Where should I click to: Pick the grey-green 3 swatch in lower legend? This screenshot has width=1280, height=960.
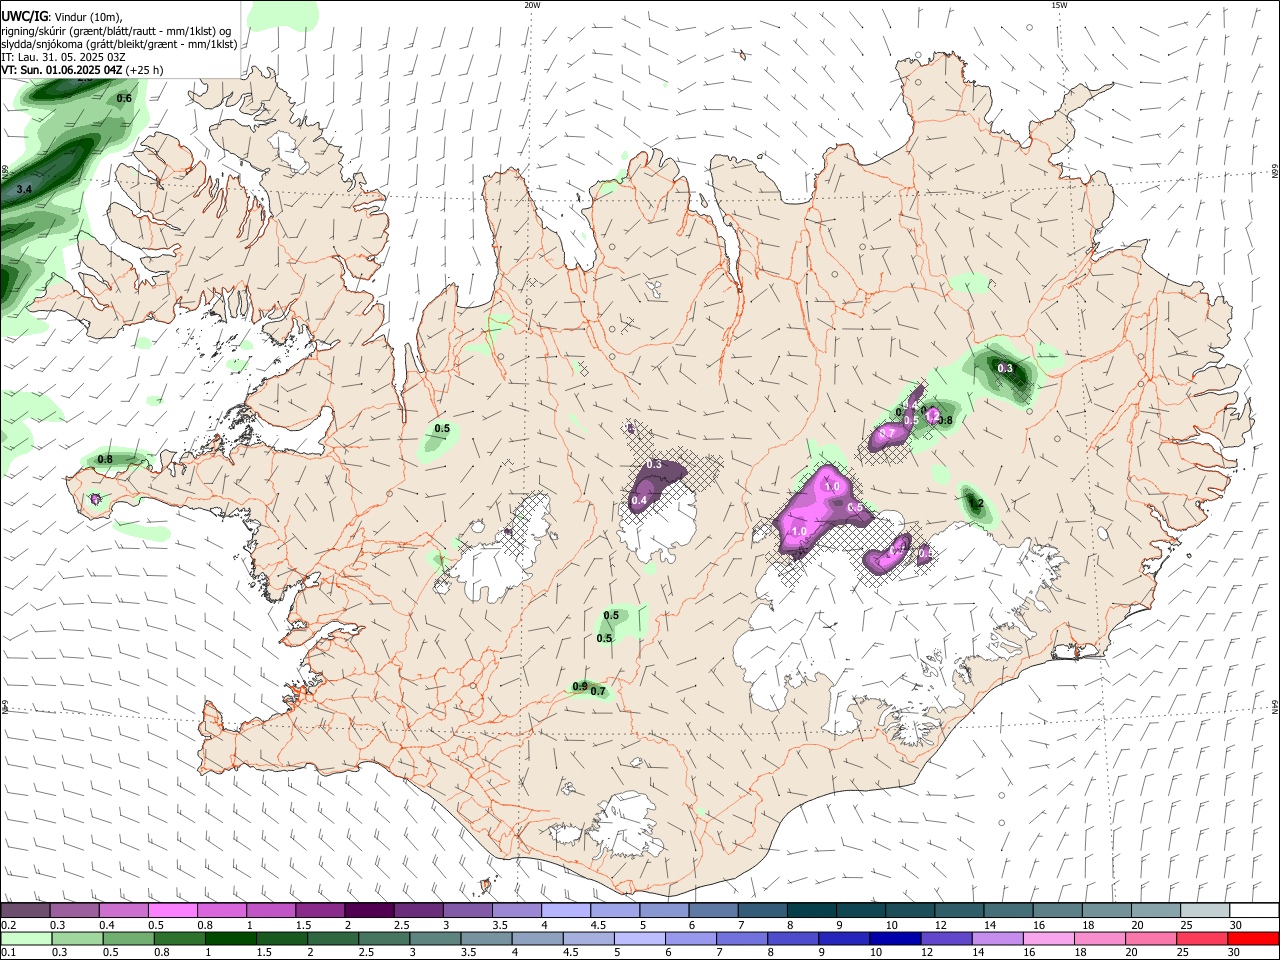pos(436,939)
